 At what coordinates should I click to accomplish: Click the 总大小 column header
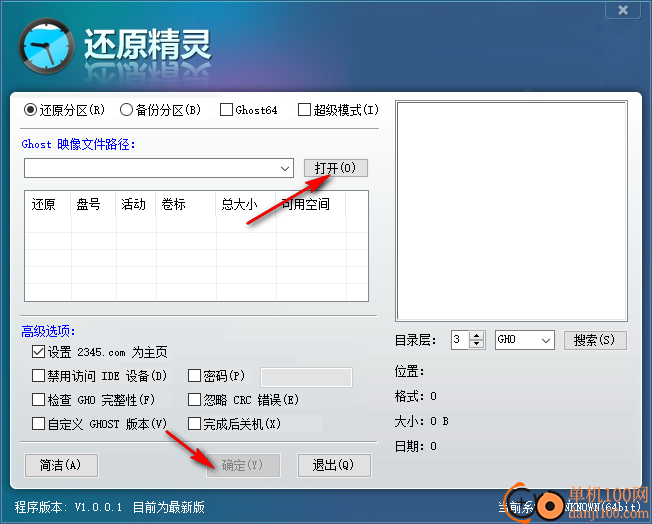pyautogui.click(x=246, y=204)
